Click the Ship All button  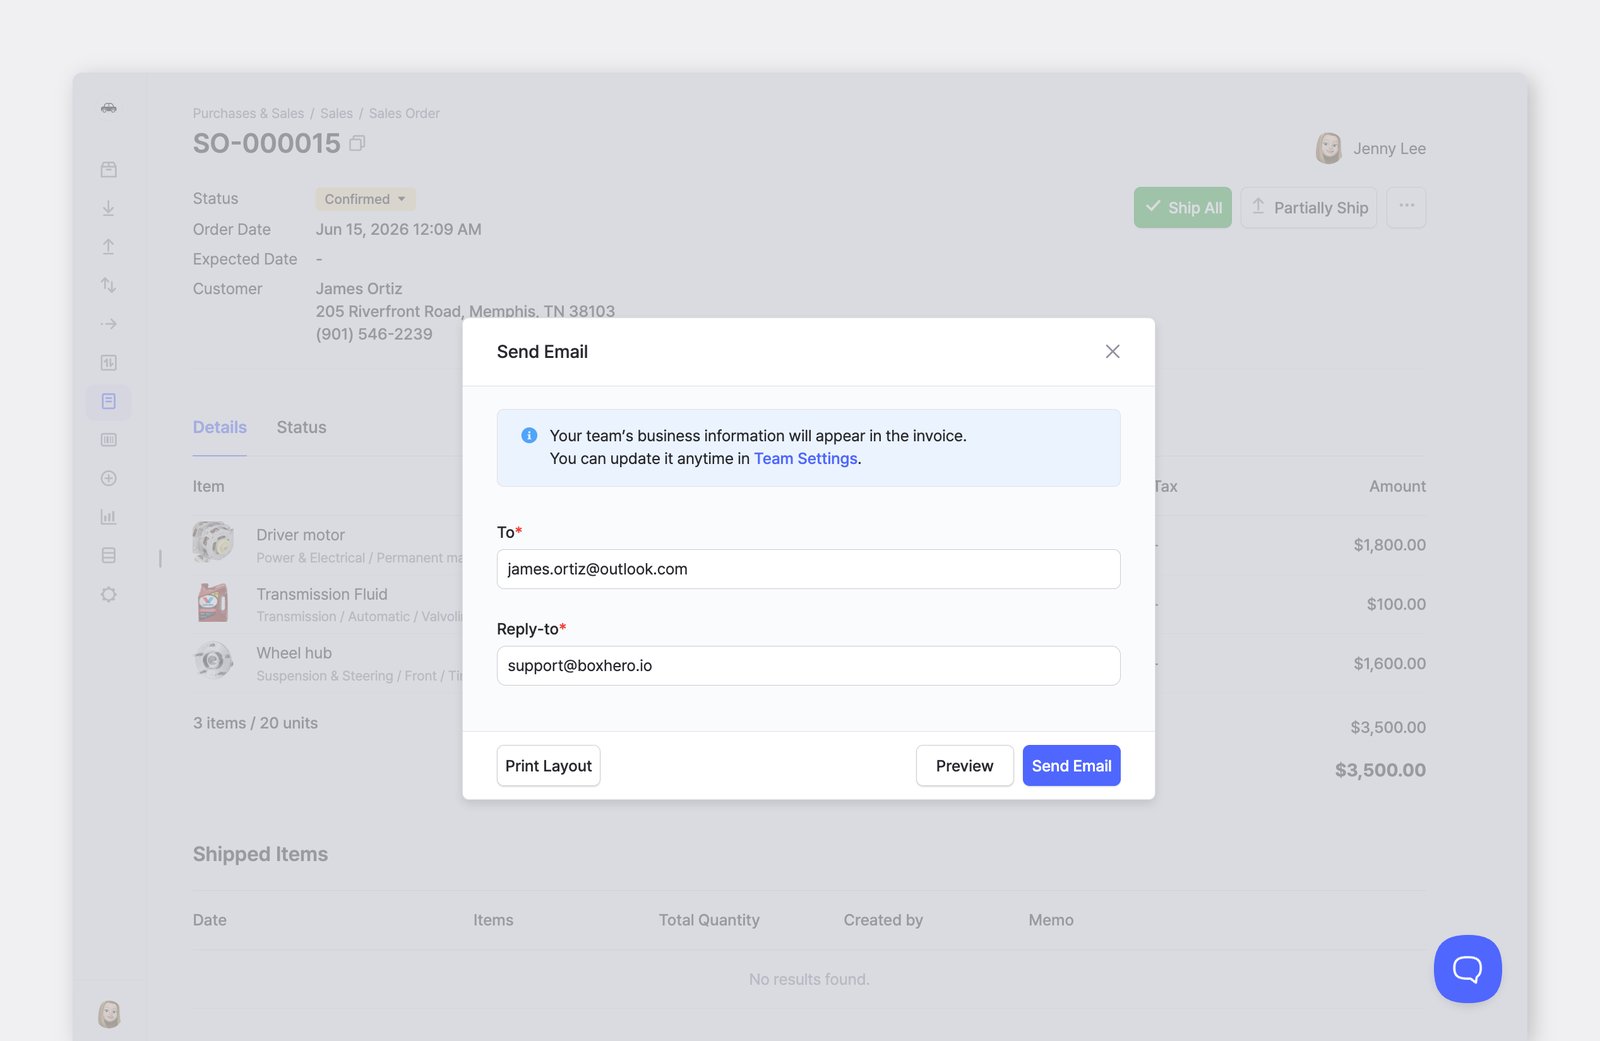point(1183,207)
